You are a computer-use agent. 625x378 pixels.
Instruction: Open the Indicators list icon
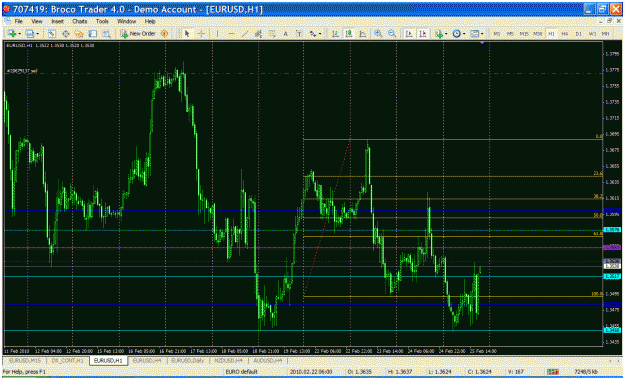439,34
